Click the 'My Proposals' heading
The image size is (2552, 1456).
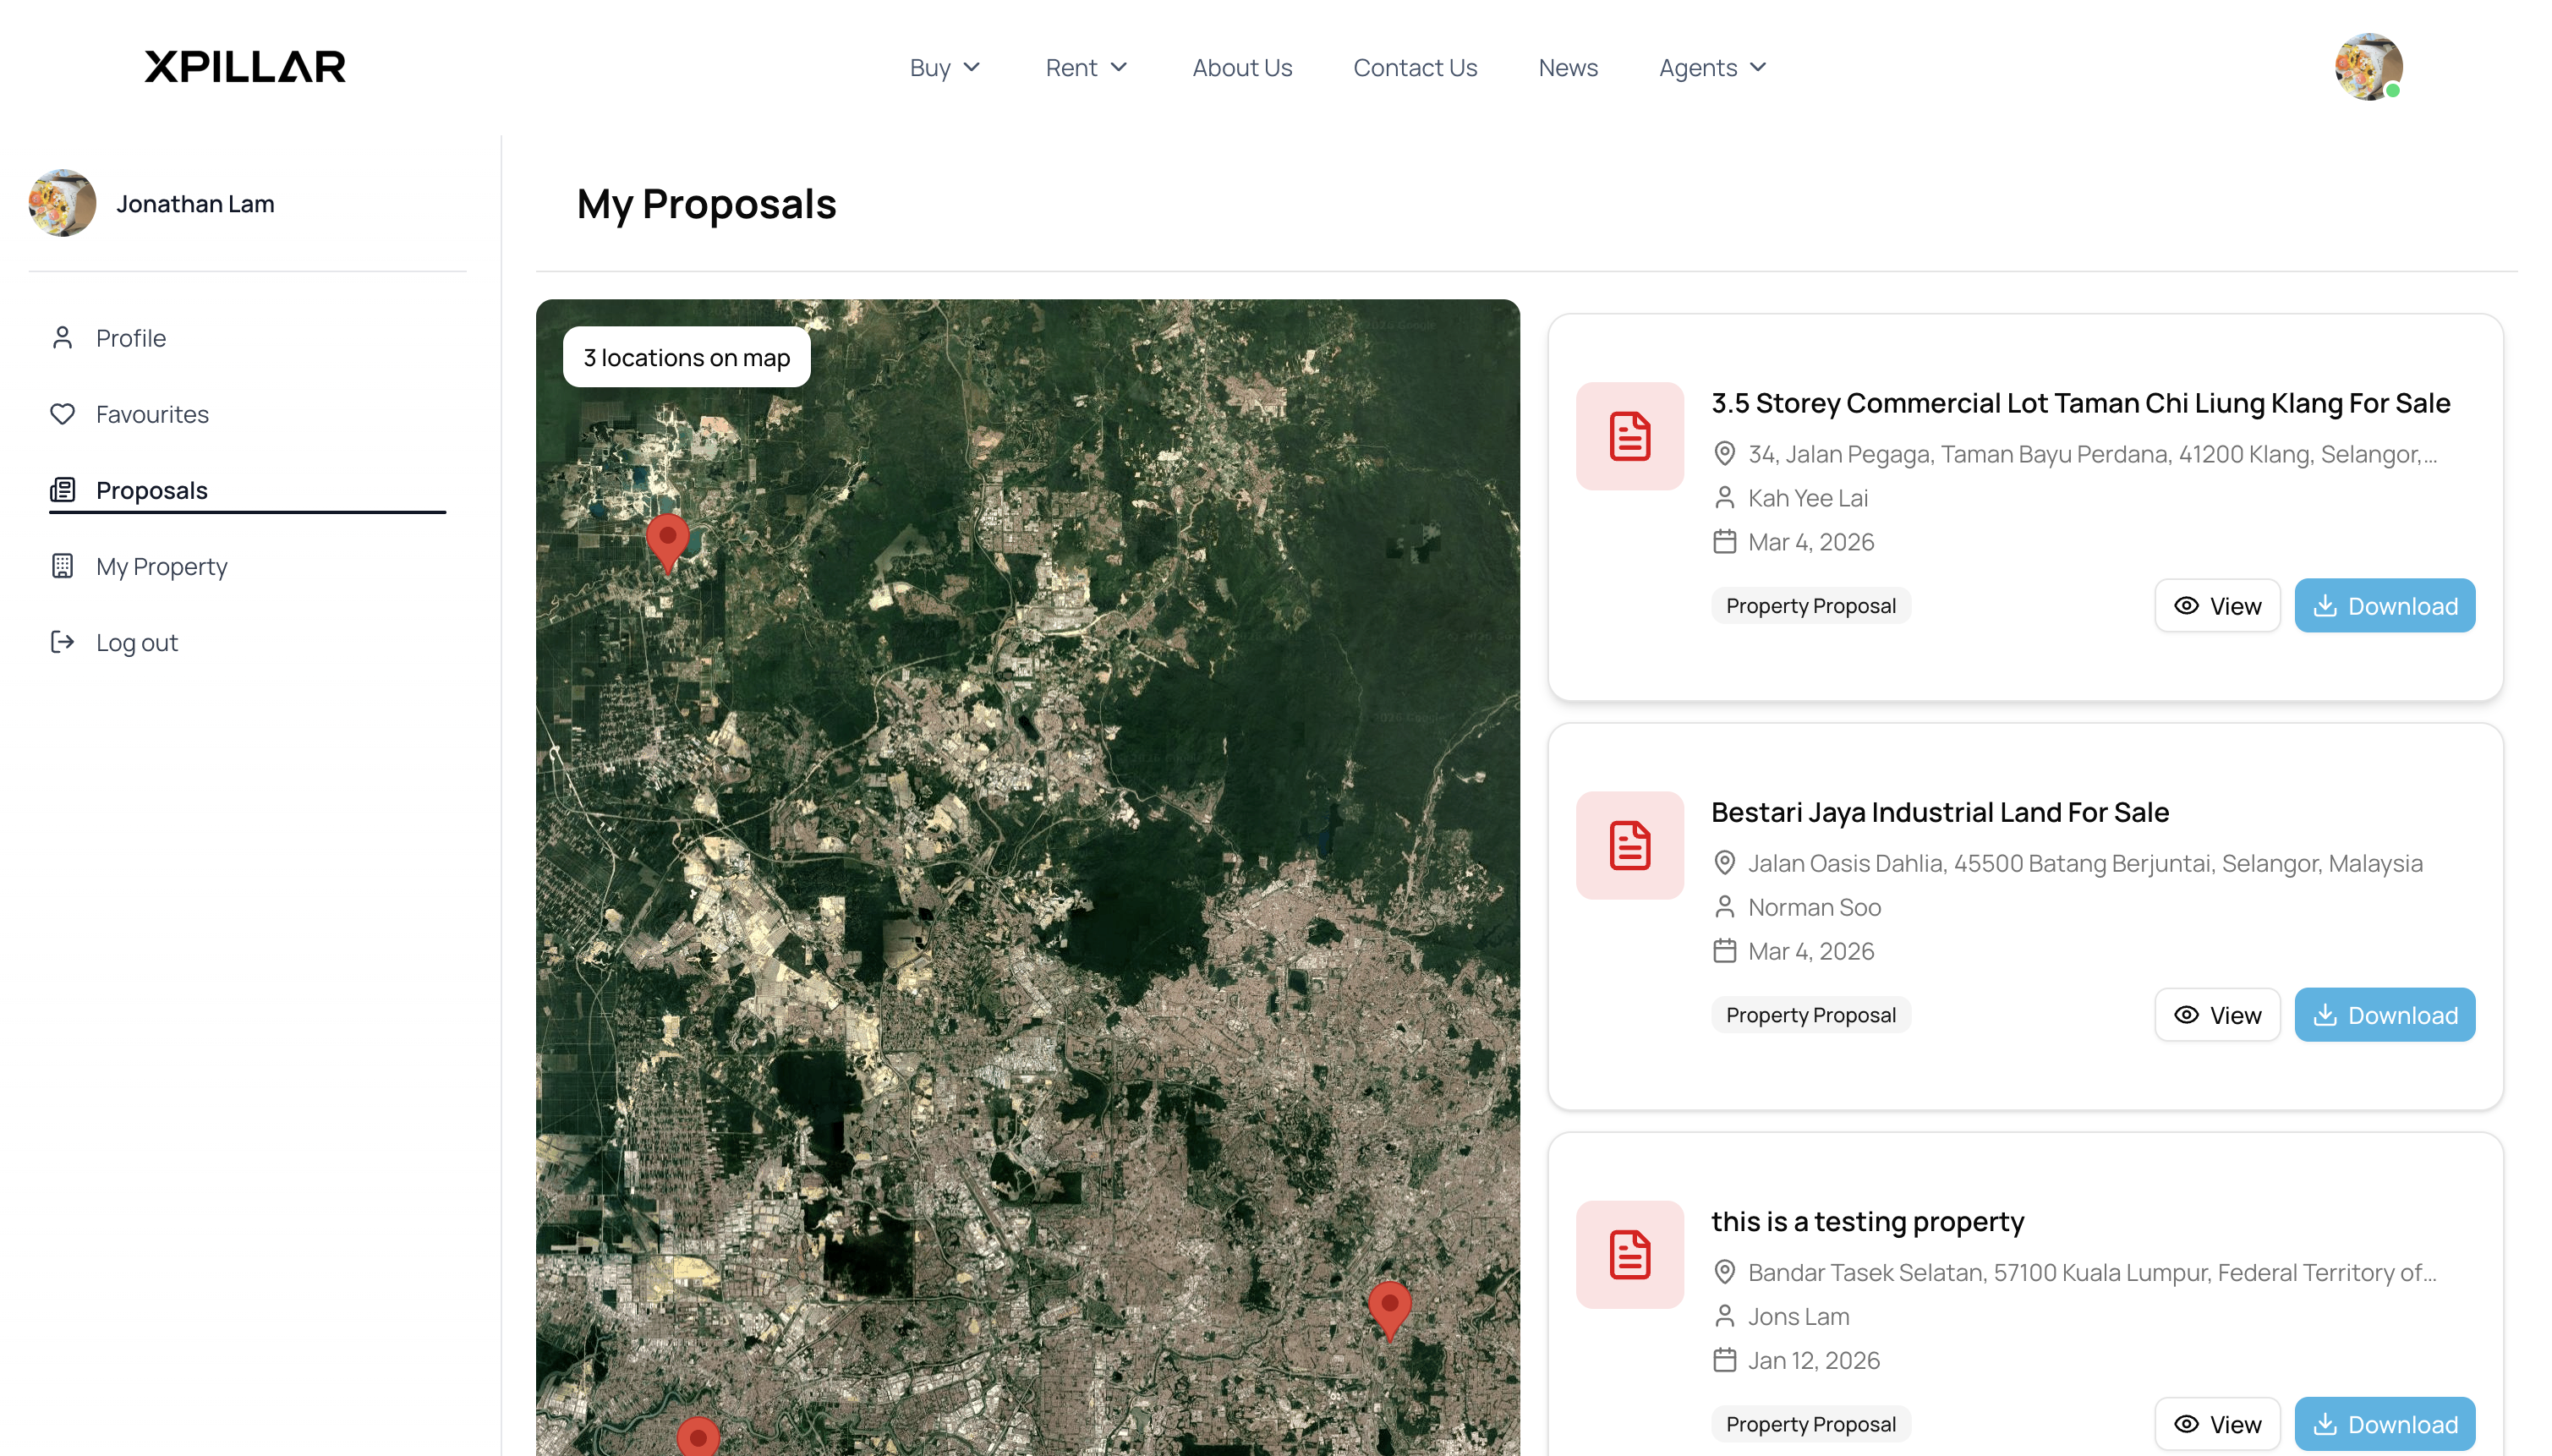(x=706, y=204)
